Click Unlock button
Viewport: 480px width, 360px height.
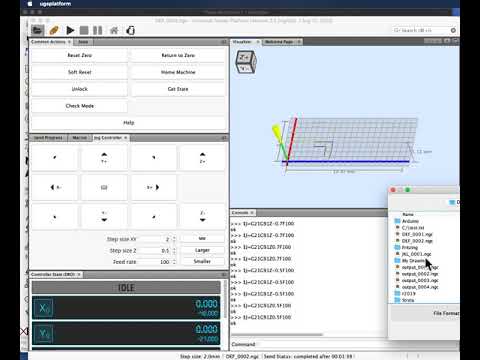[x=80, y=89]
